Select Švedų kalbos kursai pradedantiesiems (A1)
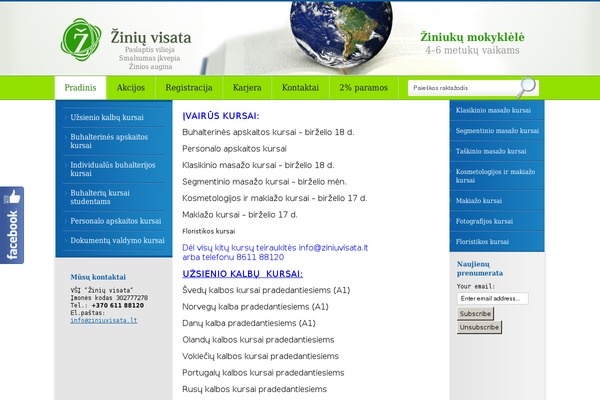The image size is (600, 400). (x=266, y=291)
